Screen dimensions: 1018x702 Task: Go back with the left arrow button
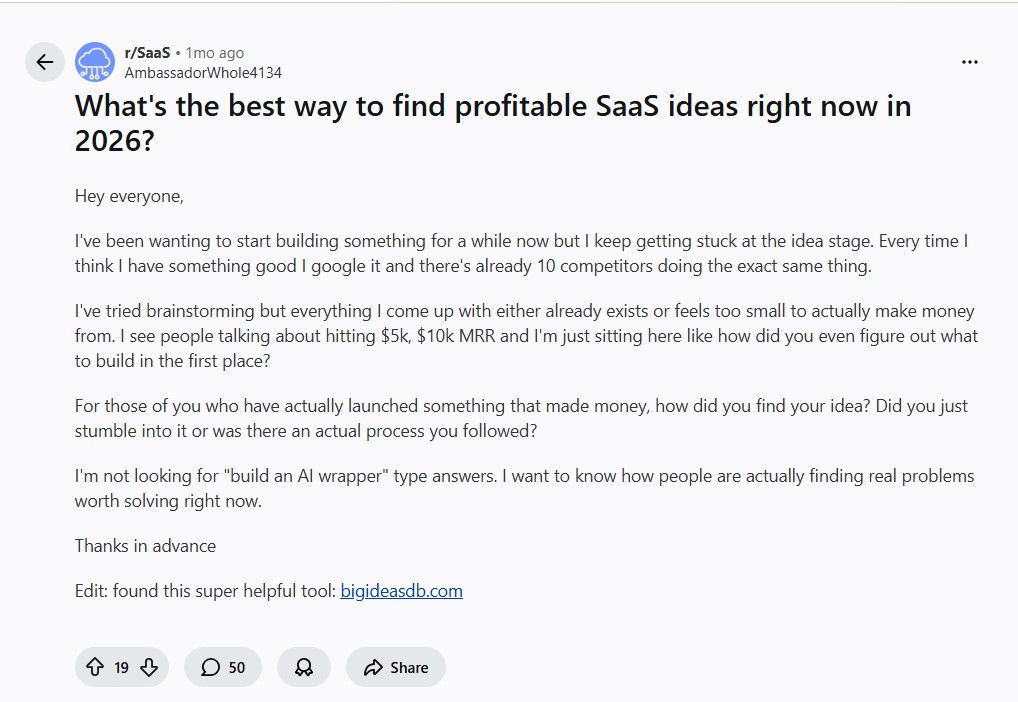44,62
